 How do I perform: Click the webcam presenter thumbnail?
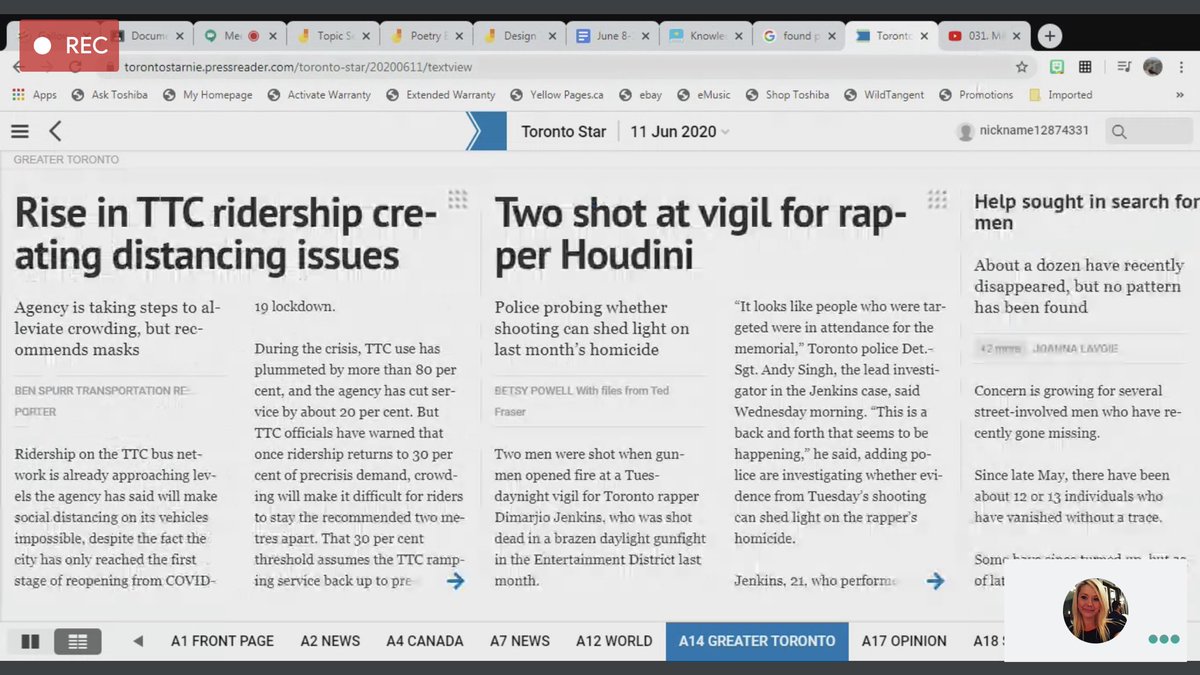coord(1095,610)
